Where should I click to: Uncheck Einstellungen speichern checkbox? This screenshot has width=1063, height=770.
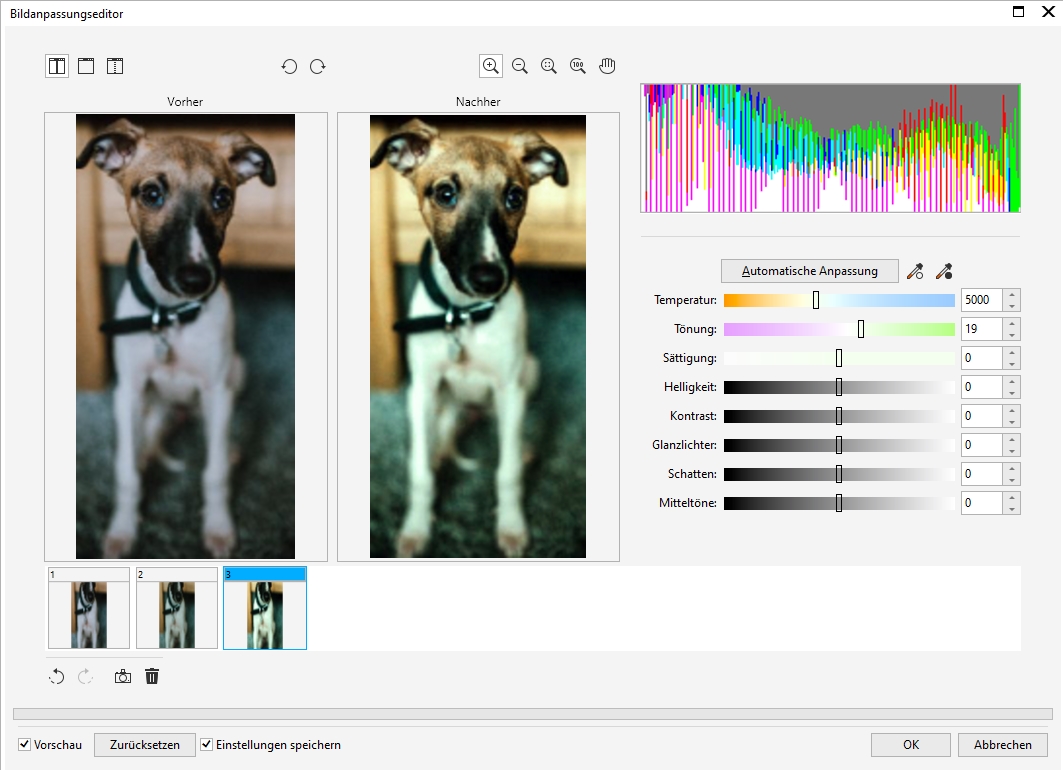pos(207,745)
